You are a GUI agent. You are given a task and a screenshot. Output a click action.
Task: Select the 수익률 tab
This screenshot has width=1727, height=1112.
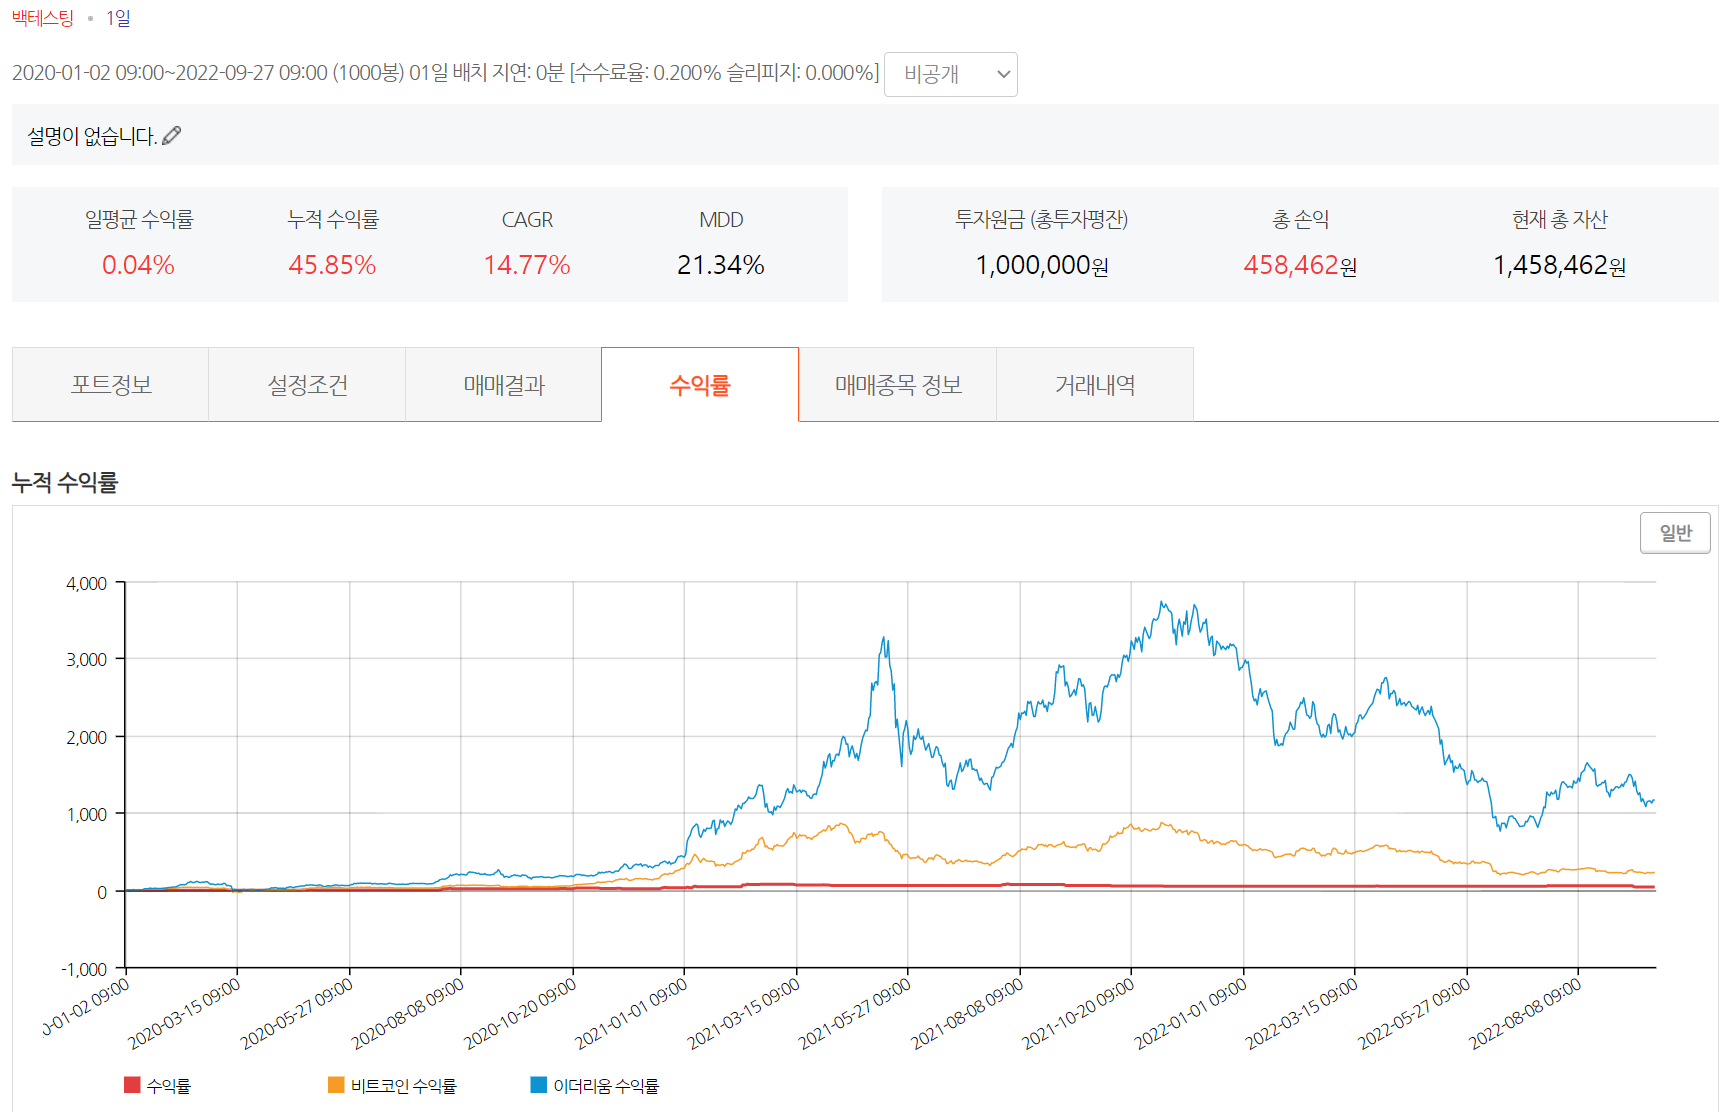point(700,385)
